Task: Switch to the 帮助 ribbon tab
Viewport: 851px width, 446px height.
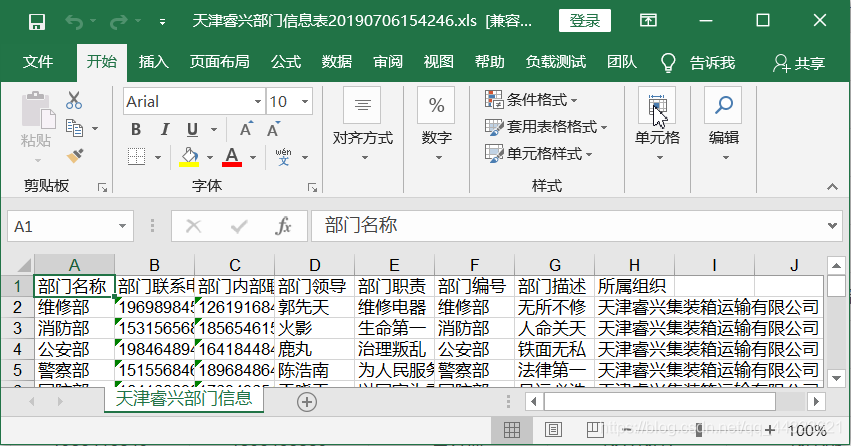Action: point(490,62)
